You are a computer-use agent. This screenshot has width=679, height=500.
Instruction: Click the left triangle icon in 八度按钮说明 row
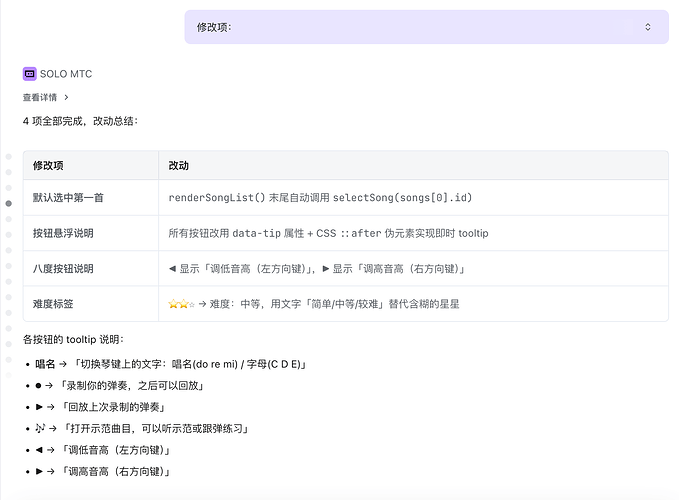[x=172, y=269]
